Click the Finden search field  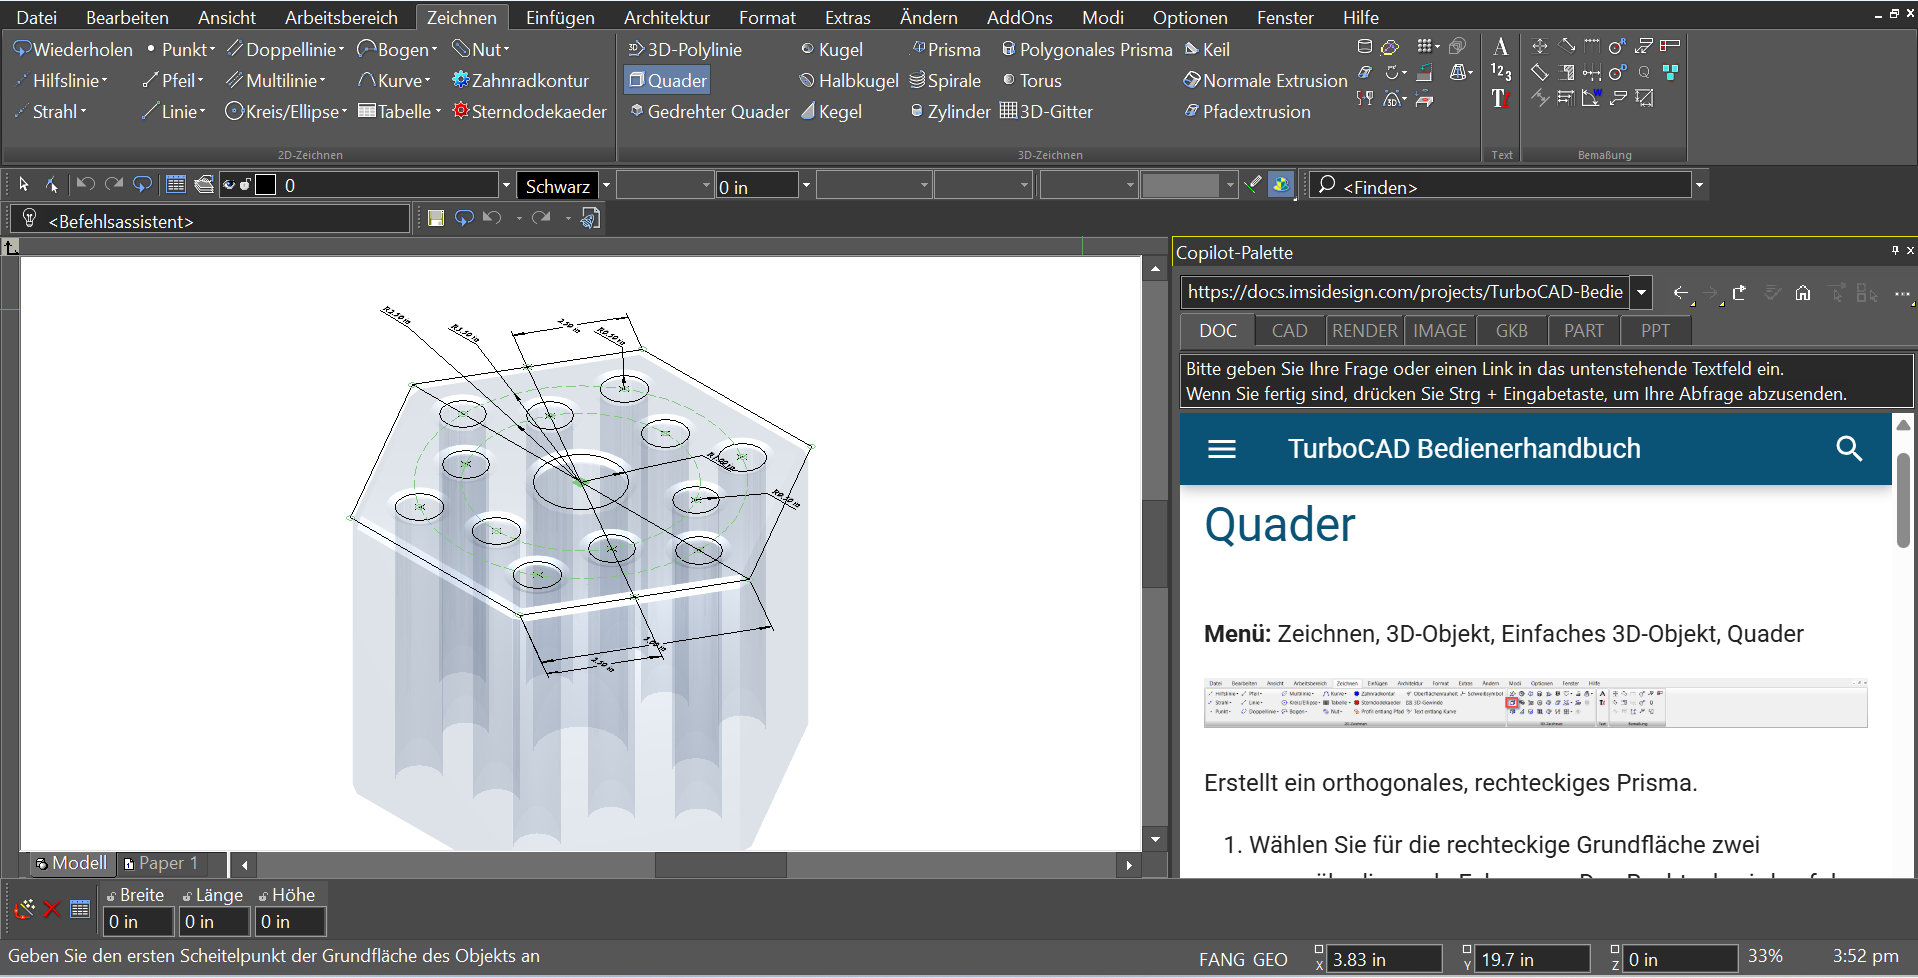coord(1500,185)
